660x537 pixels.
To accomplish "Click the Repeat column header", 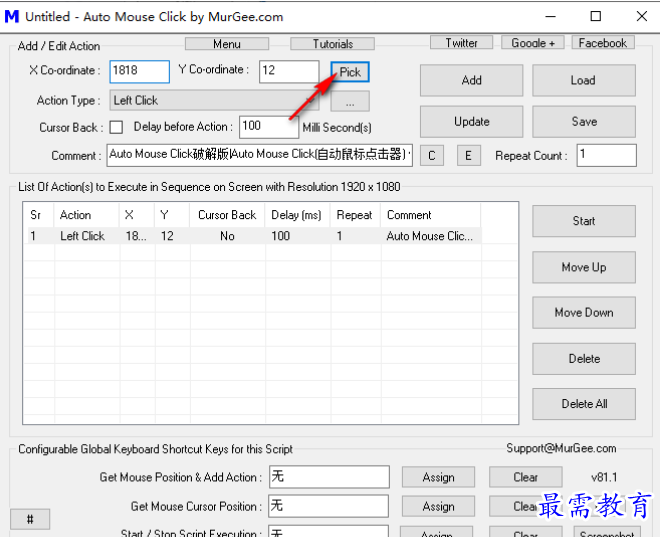I will [355, 215].
